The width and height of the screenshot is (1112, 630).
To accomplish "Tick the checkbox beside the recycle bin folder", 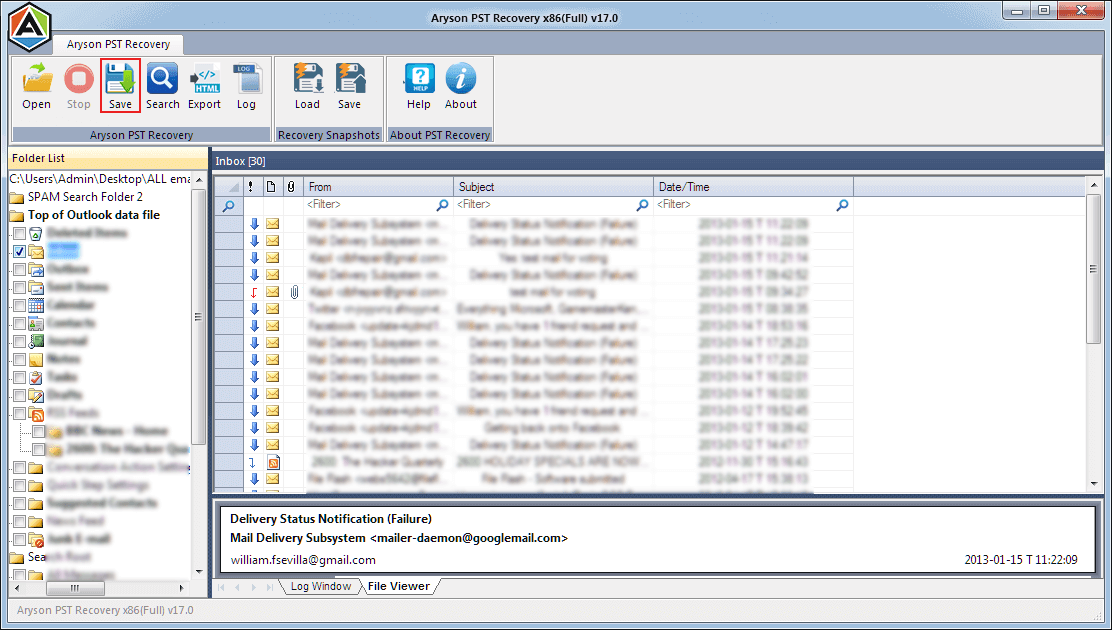I will pyautogui.click(x=19, y=233).
